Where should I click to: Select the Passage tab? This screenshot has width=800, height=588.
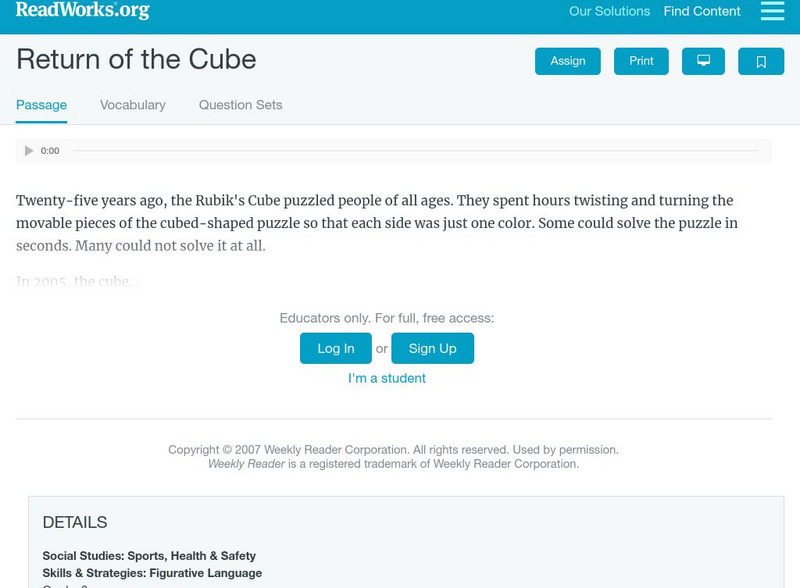[x=40, y=104]
